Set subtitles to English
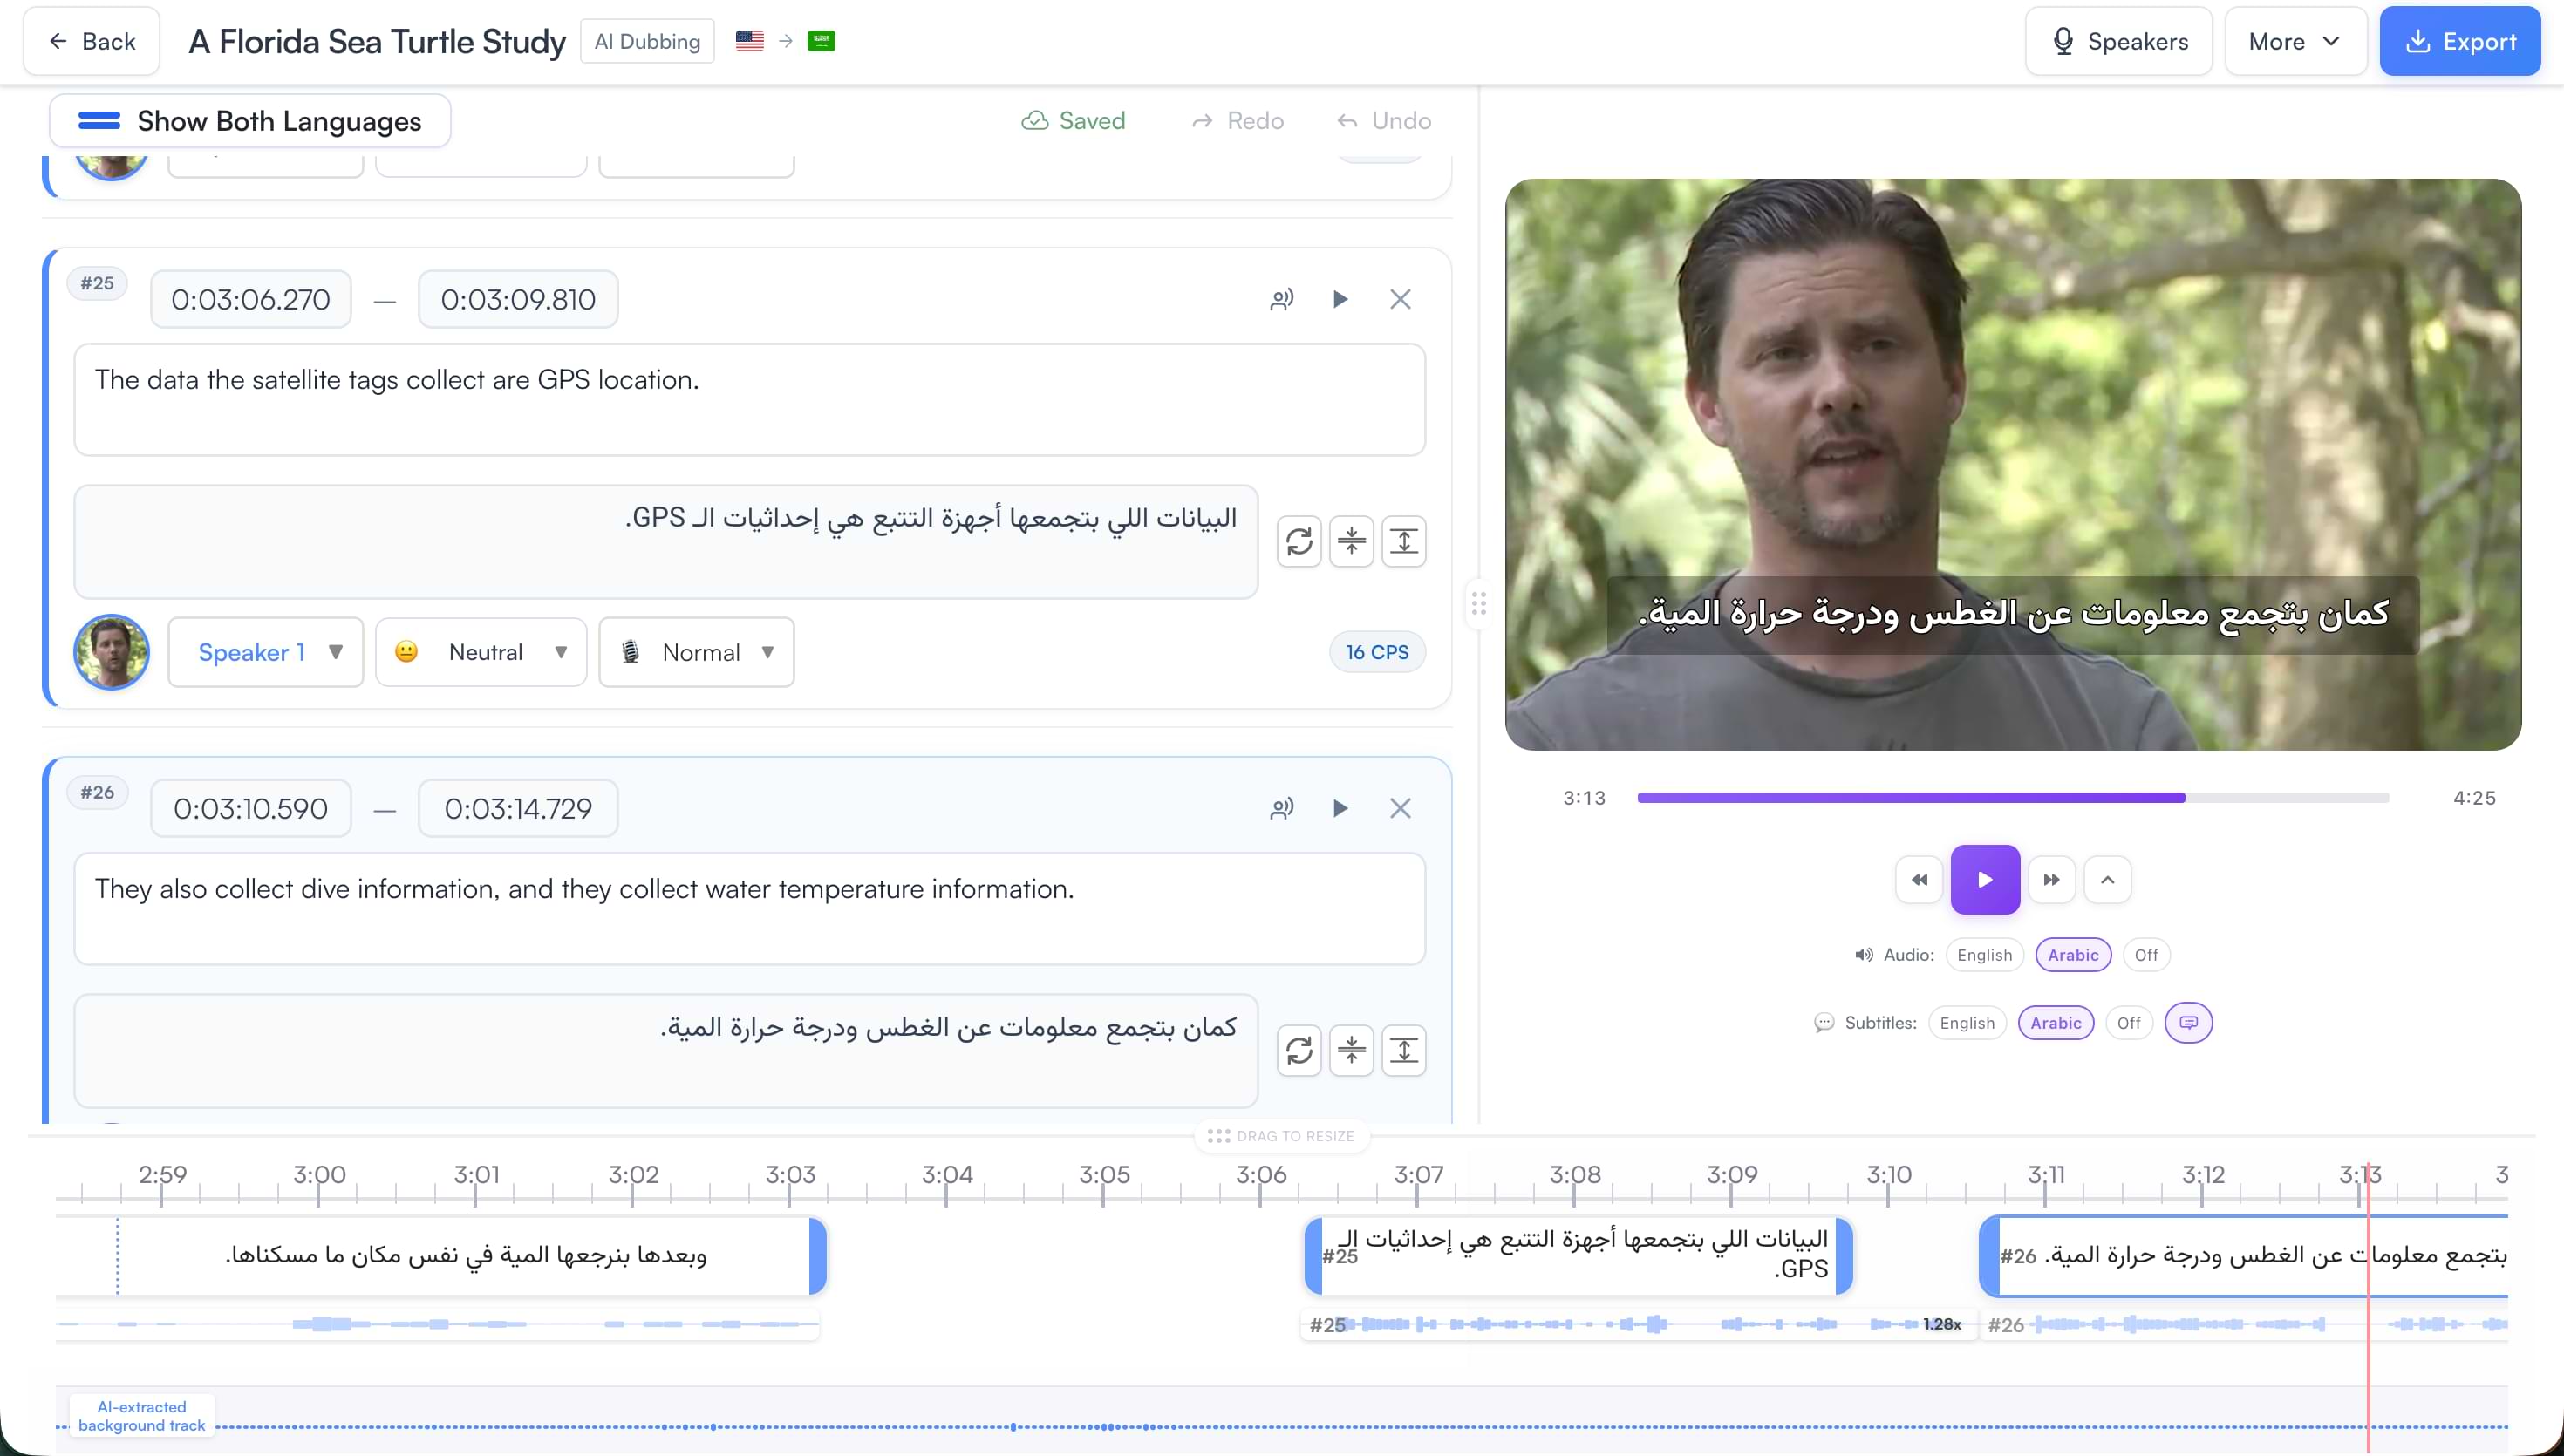 pos(1966,1023)
